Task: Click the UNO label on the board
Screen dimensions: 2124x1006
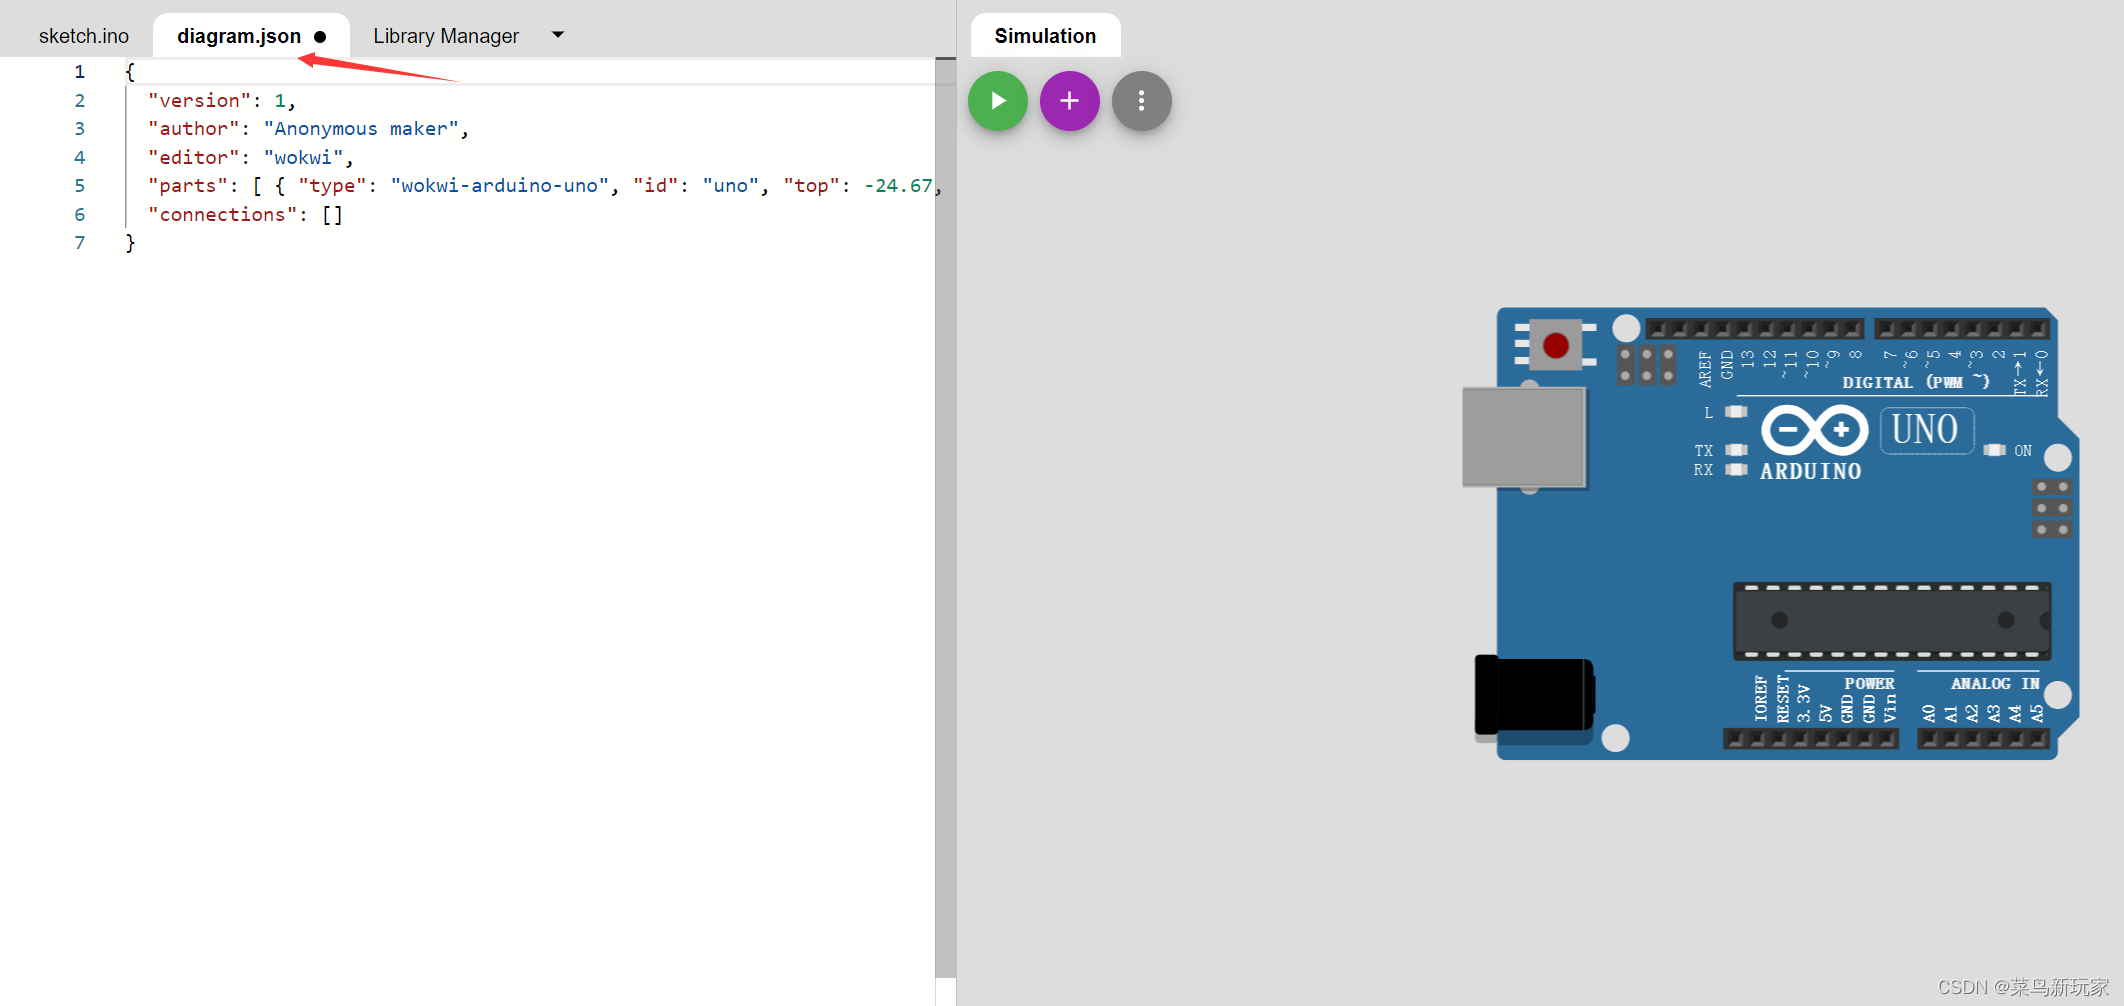Action: click(1925, 430)
